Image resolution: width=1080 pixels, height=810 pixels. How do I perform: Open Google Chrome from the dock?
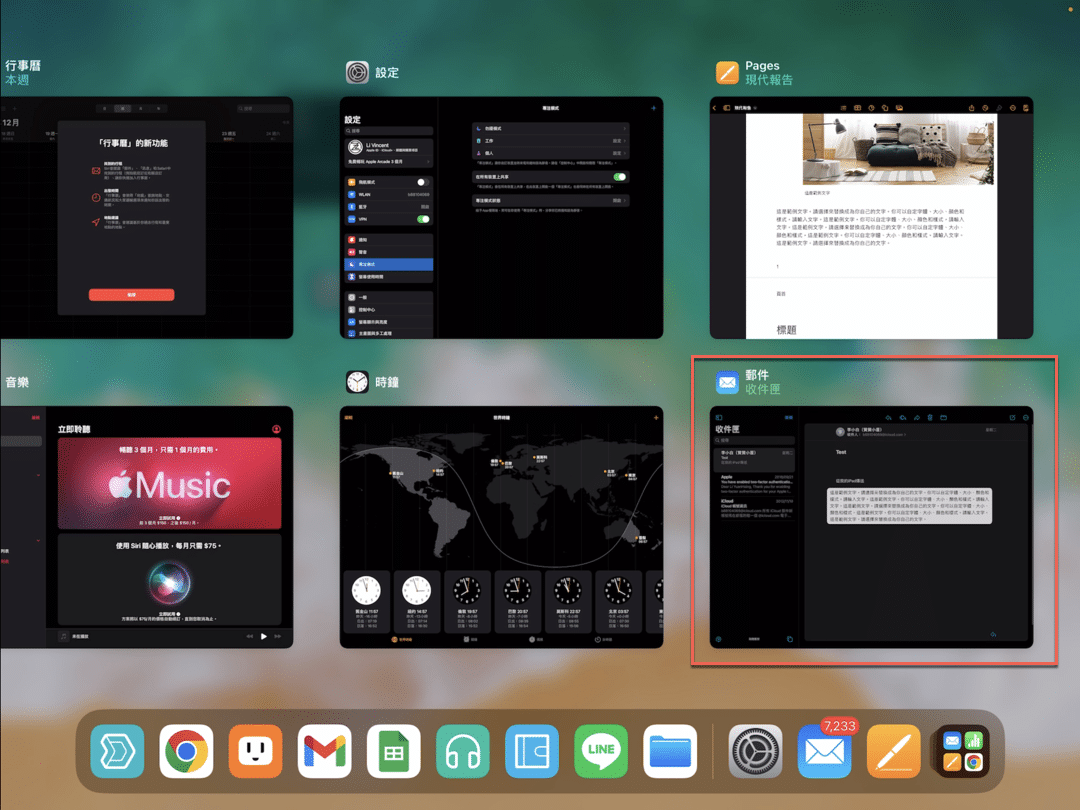pyautogui.click(x=186, y=751)
